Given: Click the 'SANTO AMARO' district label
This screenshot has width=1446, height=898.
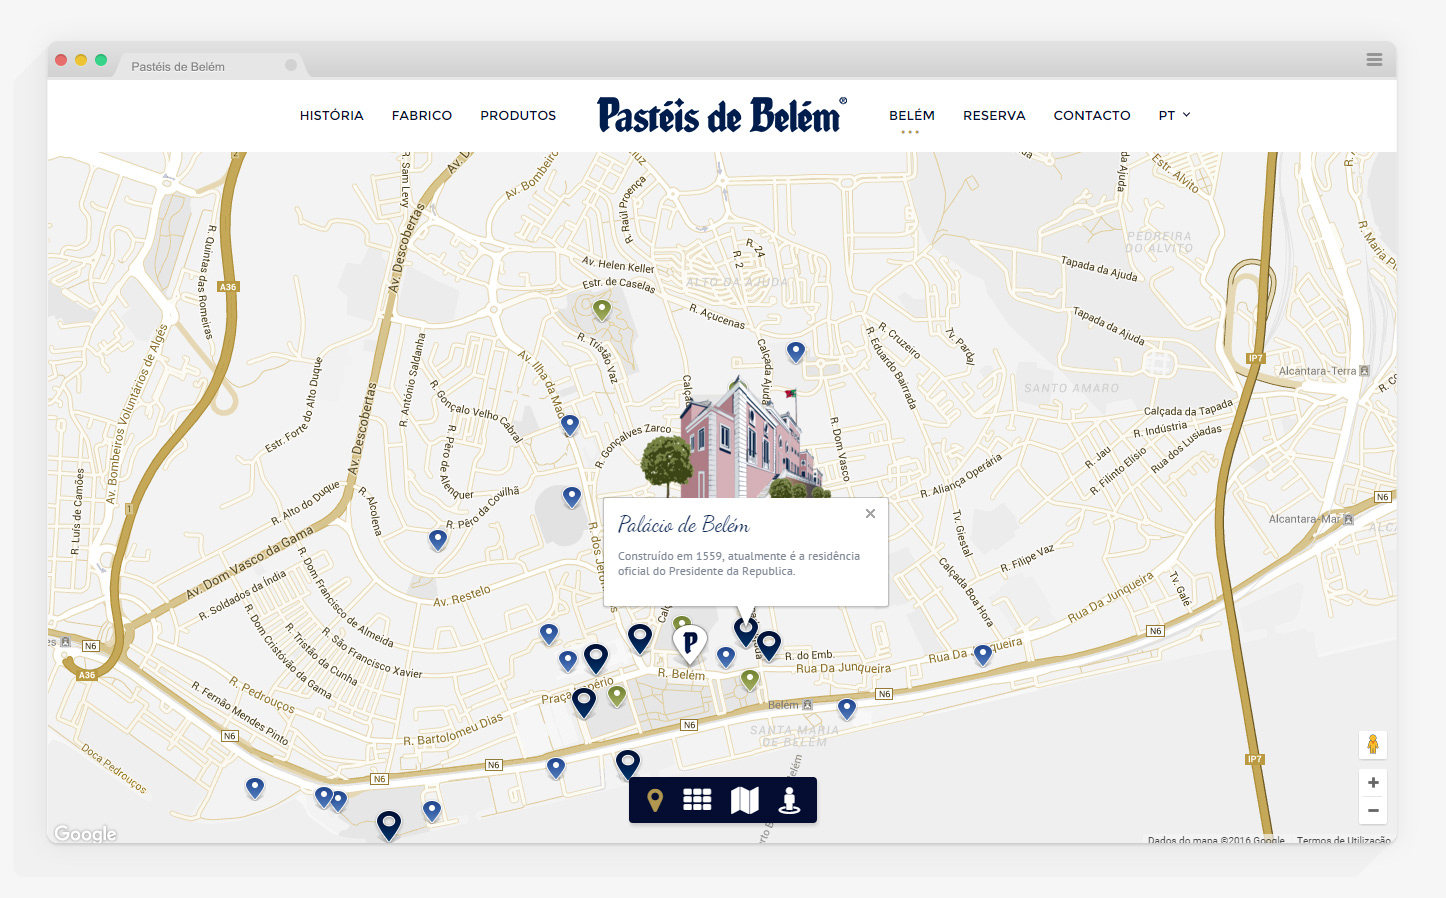Looking at the screenshot, I should point(1071,388).
